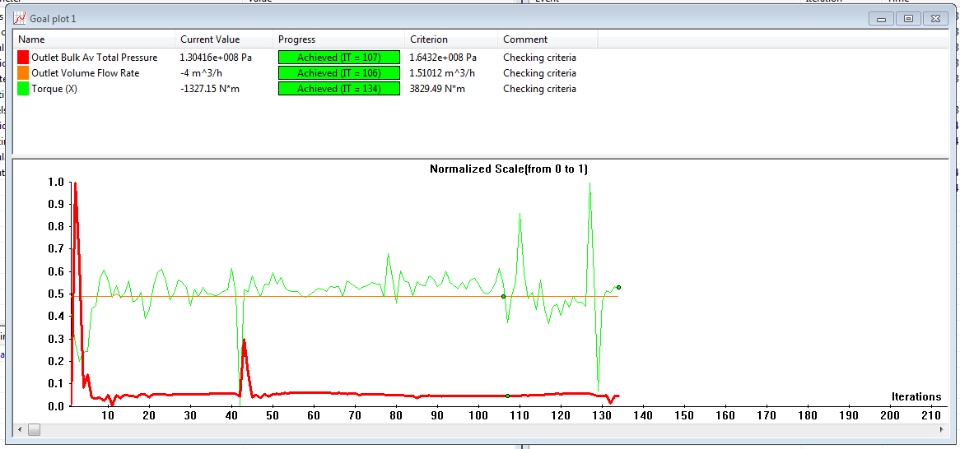Click the criterion 1.6432e+008 Pa
The width and height of the screenshot is (960, 449).
tap(443, 58)
